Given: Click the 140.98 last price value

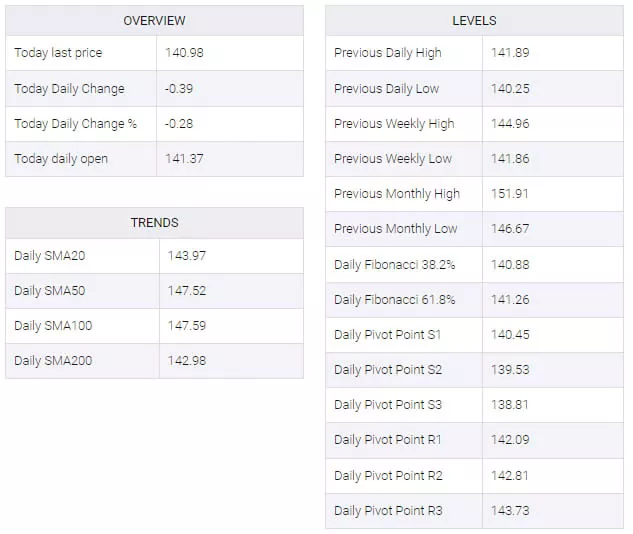Looking at the screenshot, I should 184,53.
